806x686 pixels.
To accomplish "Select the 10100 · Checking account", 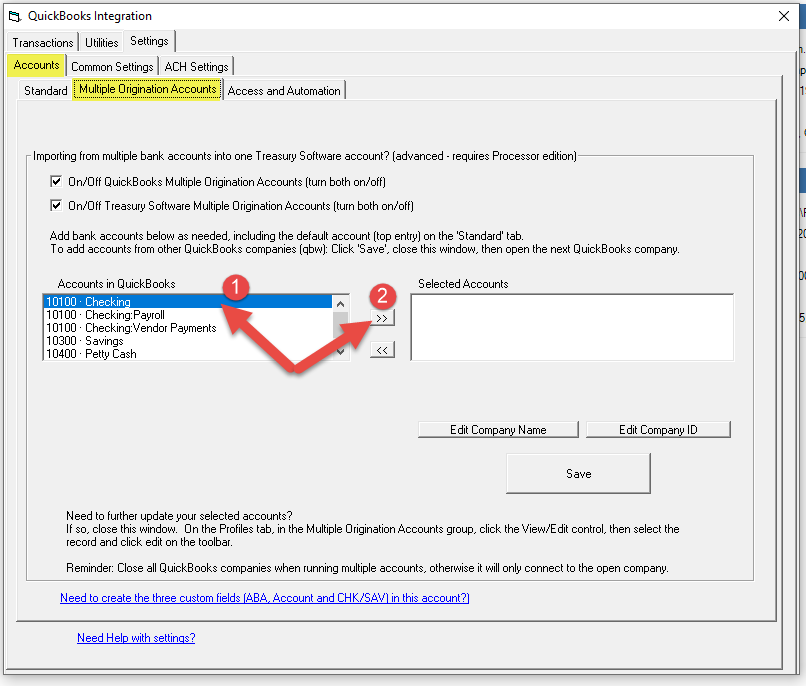I will 188,302.
